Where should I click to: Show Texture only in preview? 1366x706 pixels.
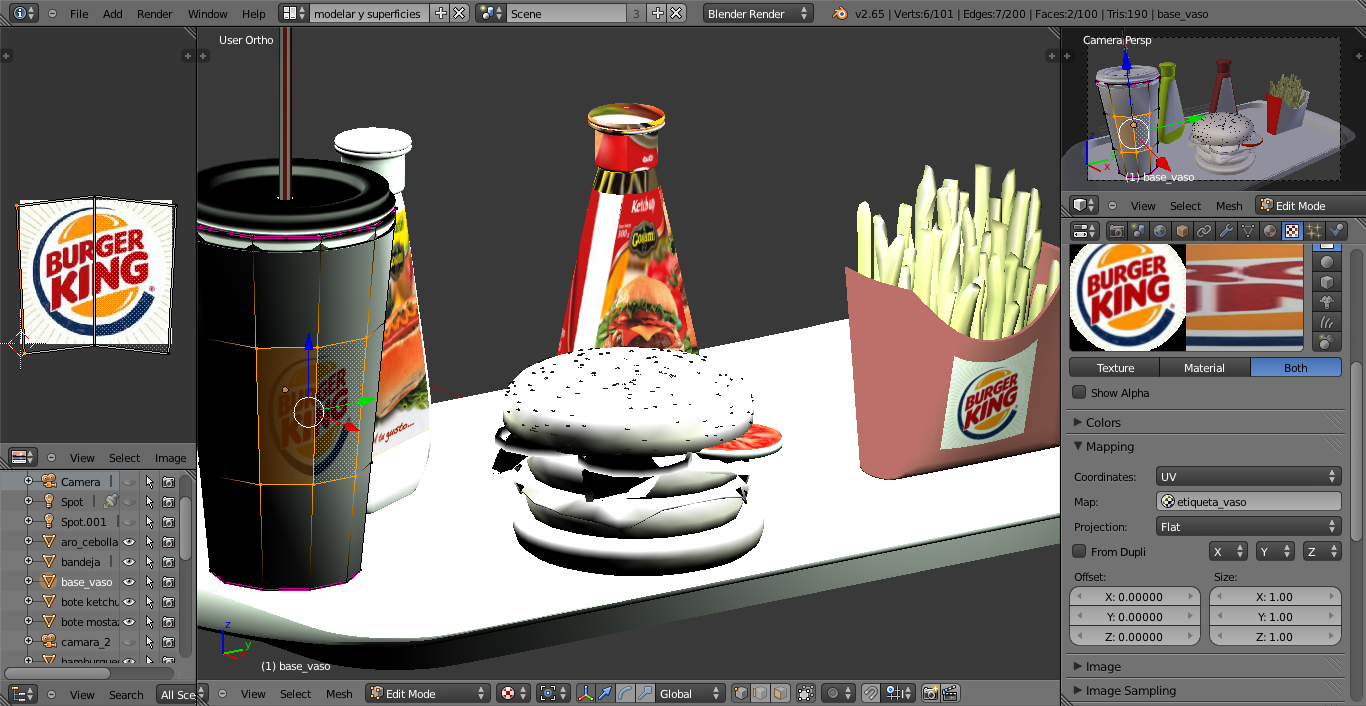1115,368
